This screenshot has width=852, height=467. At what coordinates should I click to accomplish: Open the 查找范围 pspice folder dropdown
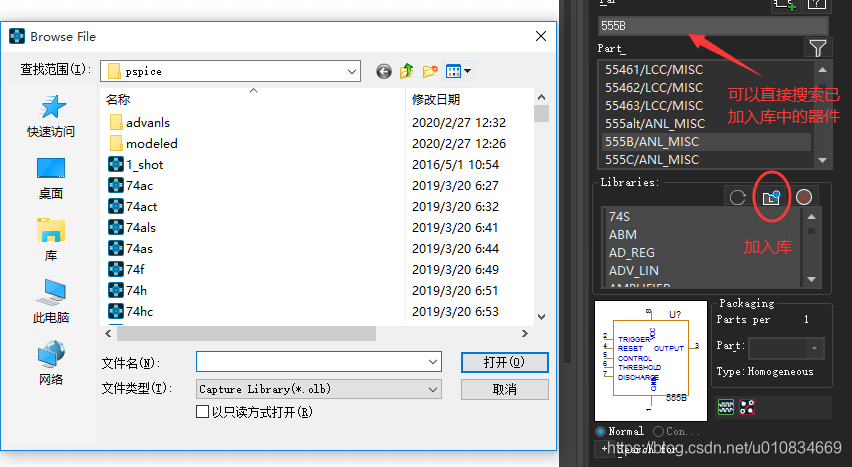click(352, 71)
